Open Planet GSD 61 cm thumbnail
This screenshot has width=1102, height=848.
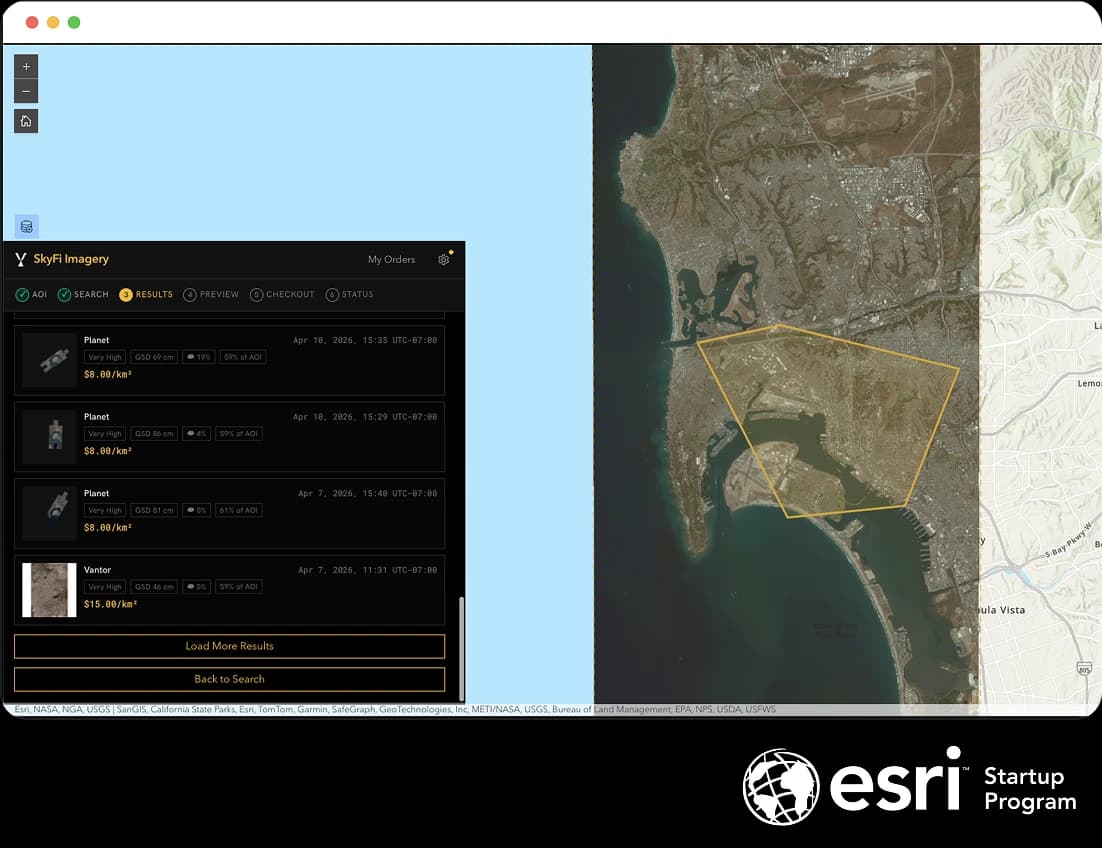click(49, 513)
